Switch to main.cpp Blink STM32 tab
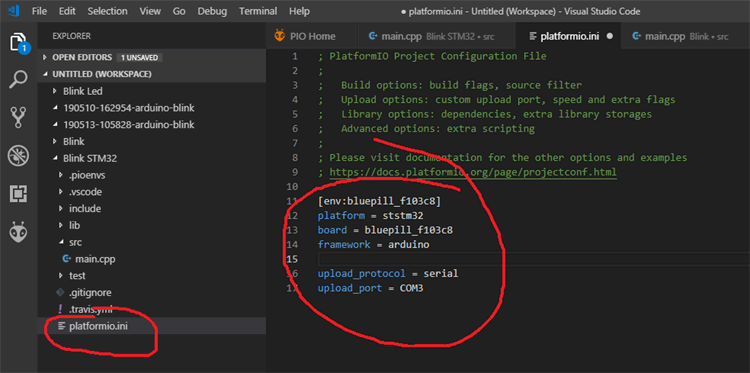 [436, 36]
